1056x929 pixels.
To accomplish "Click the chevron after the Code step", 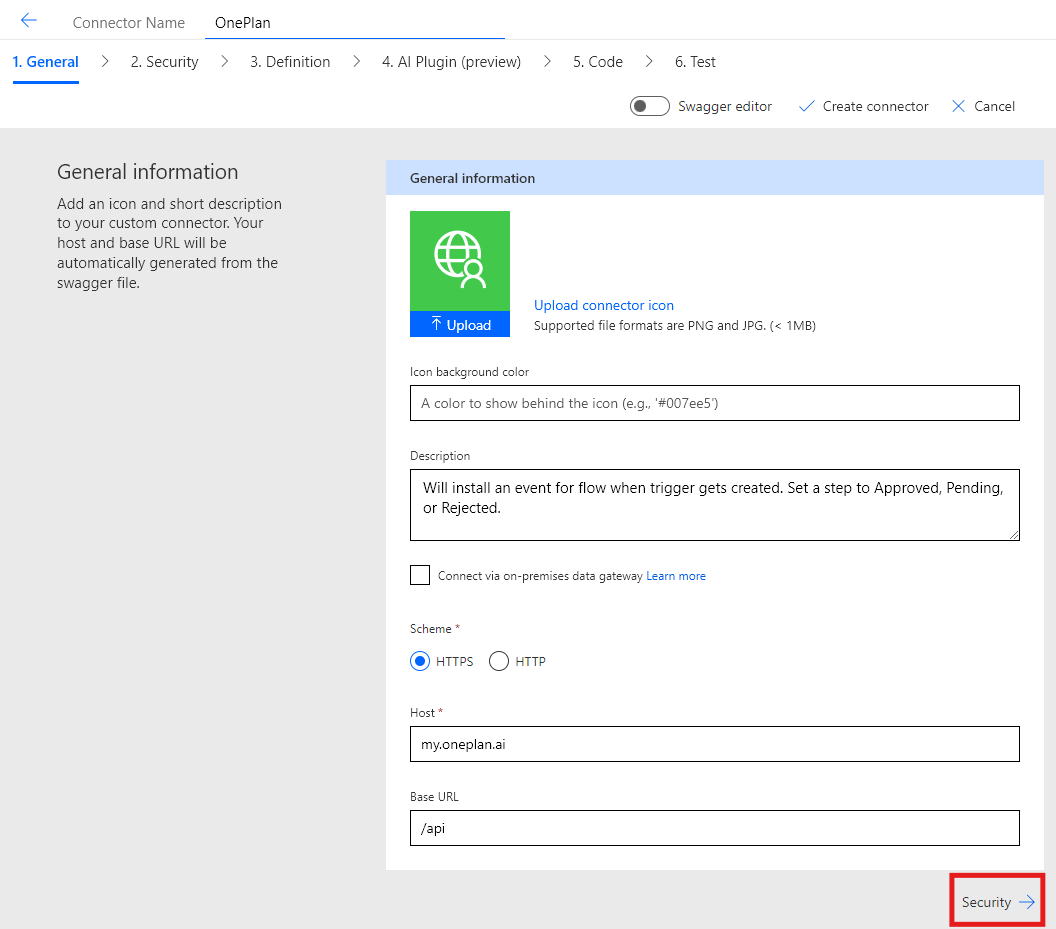I will coord(647,61).
